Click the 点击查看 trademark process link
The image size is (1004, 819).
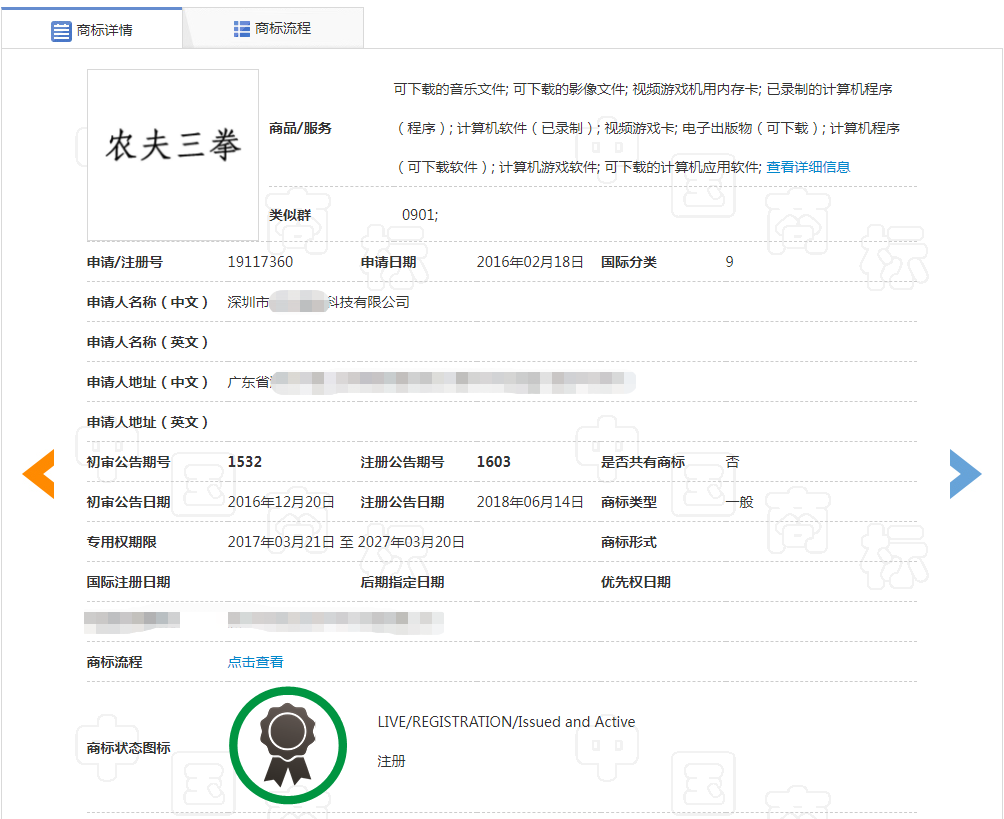(x=256, y=662)
